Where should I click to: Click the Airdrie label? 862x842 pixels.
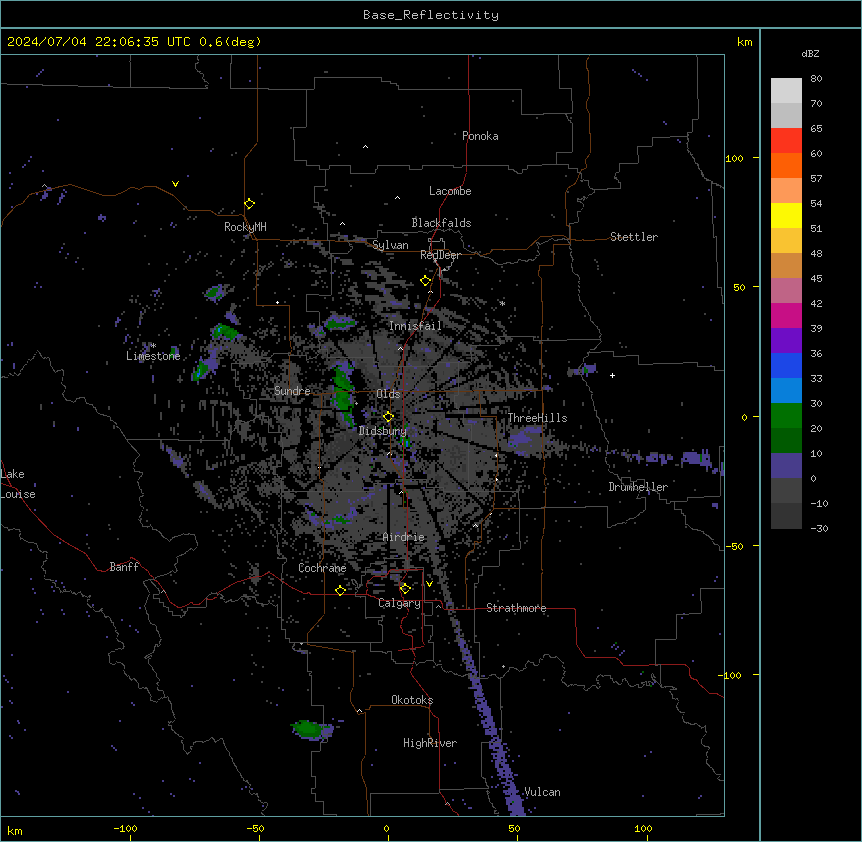[404, 537]
